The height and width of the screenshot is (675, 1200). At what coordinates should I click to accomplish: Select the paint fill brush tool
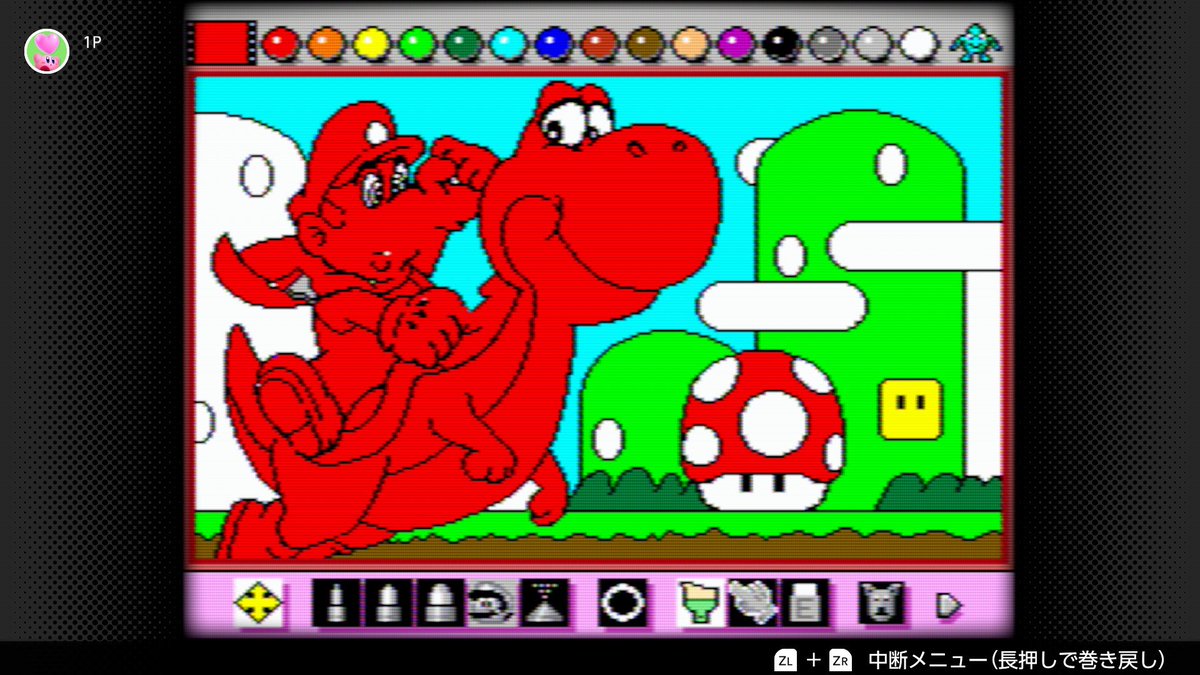point(700,603)
